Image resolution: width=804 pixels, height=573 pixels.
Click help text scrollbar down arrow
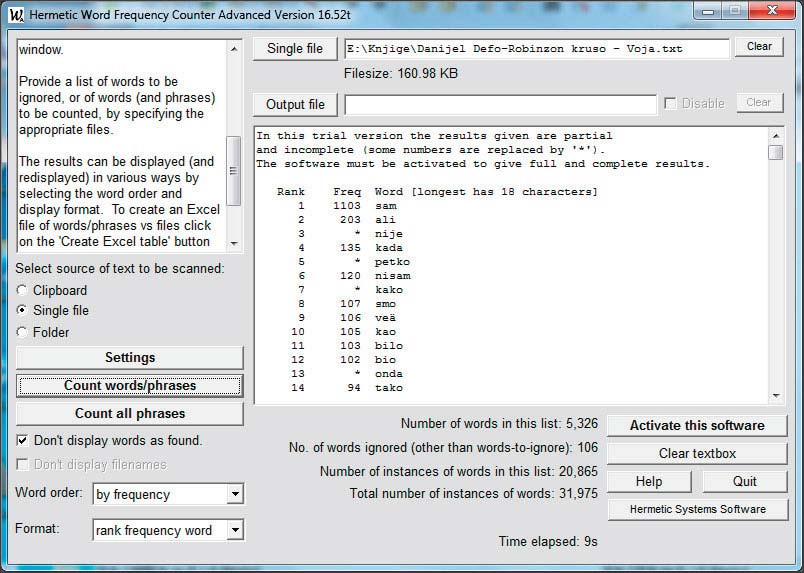coord(234,243)
